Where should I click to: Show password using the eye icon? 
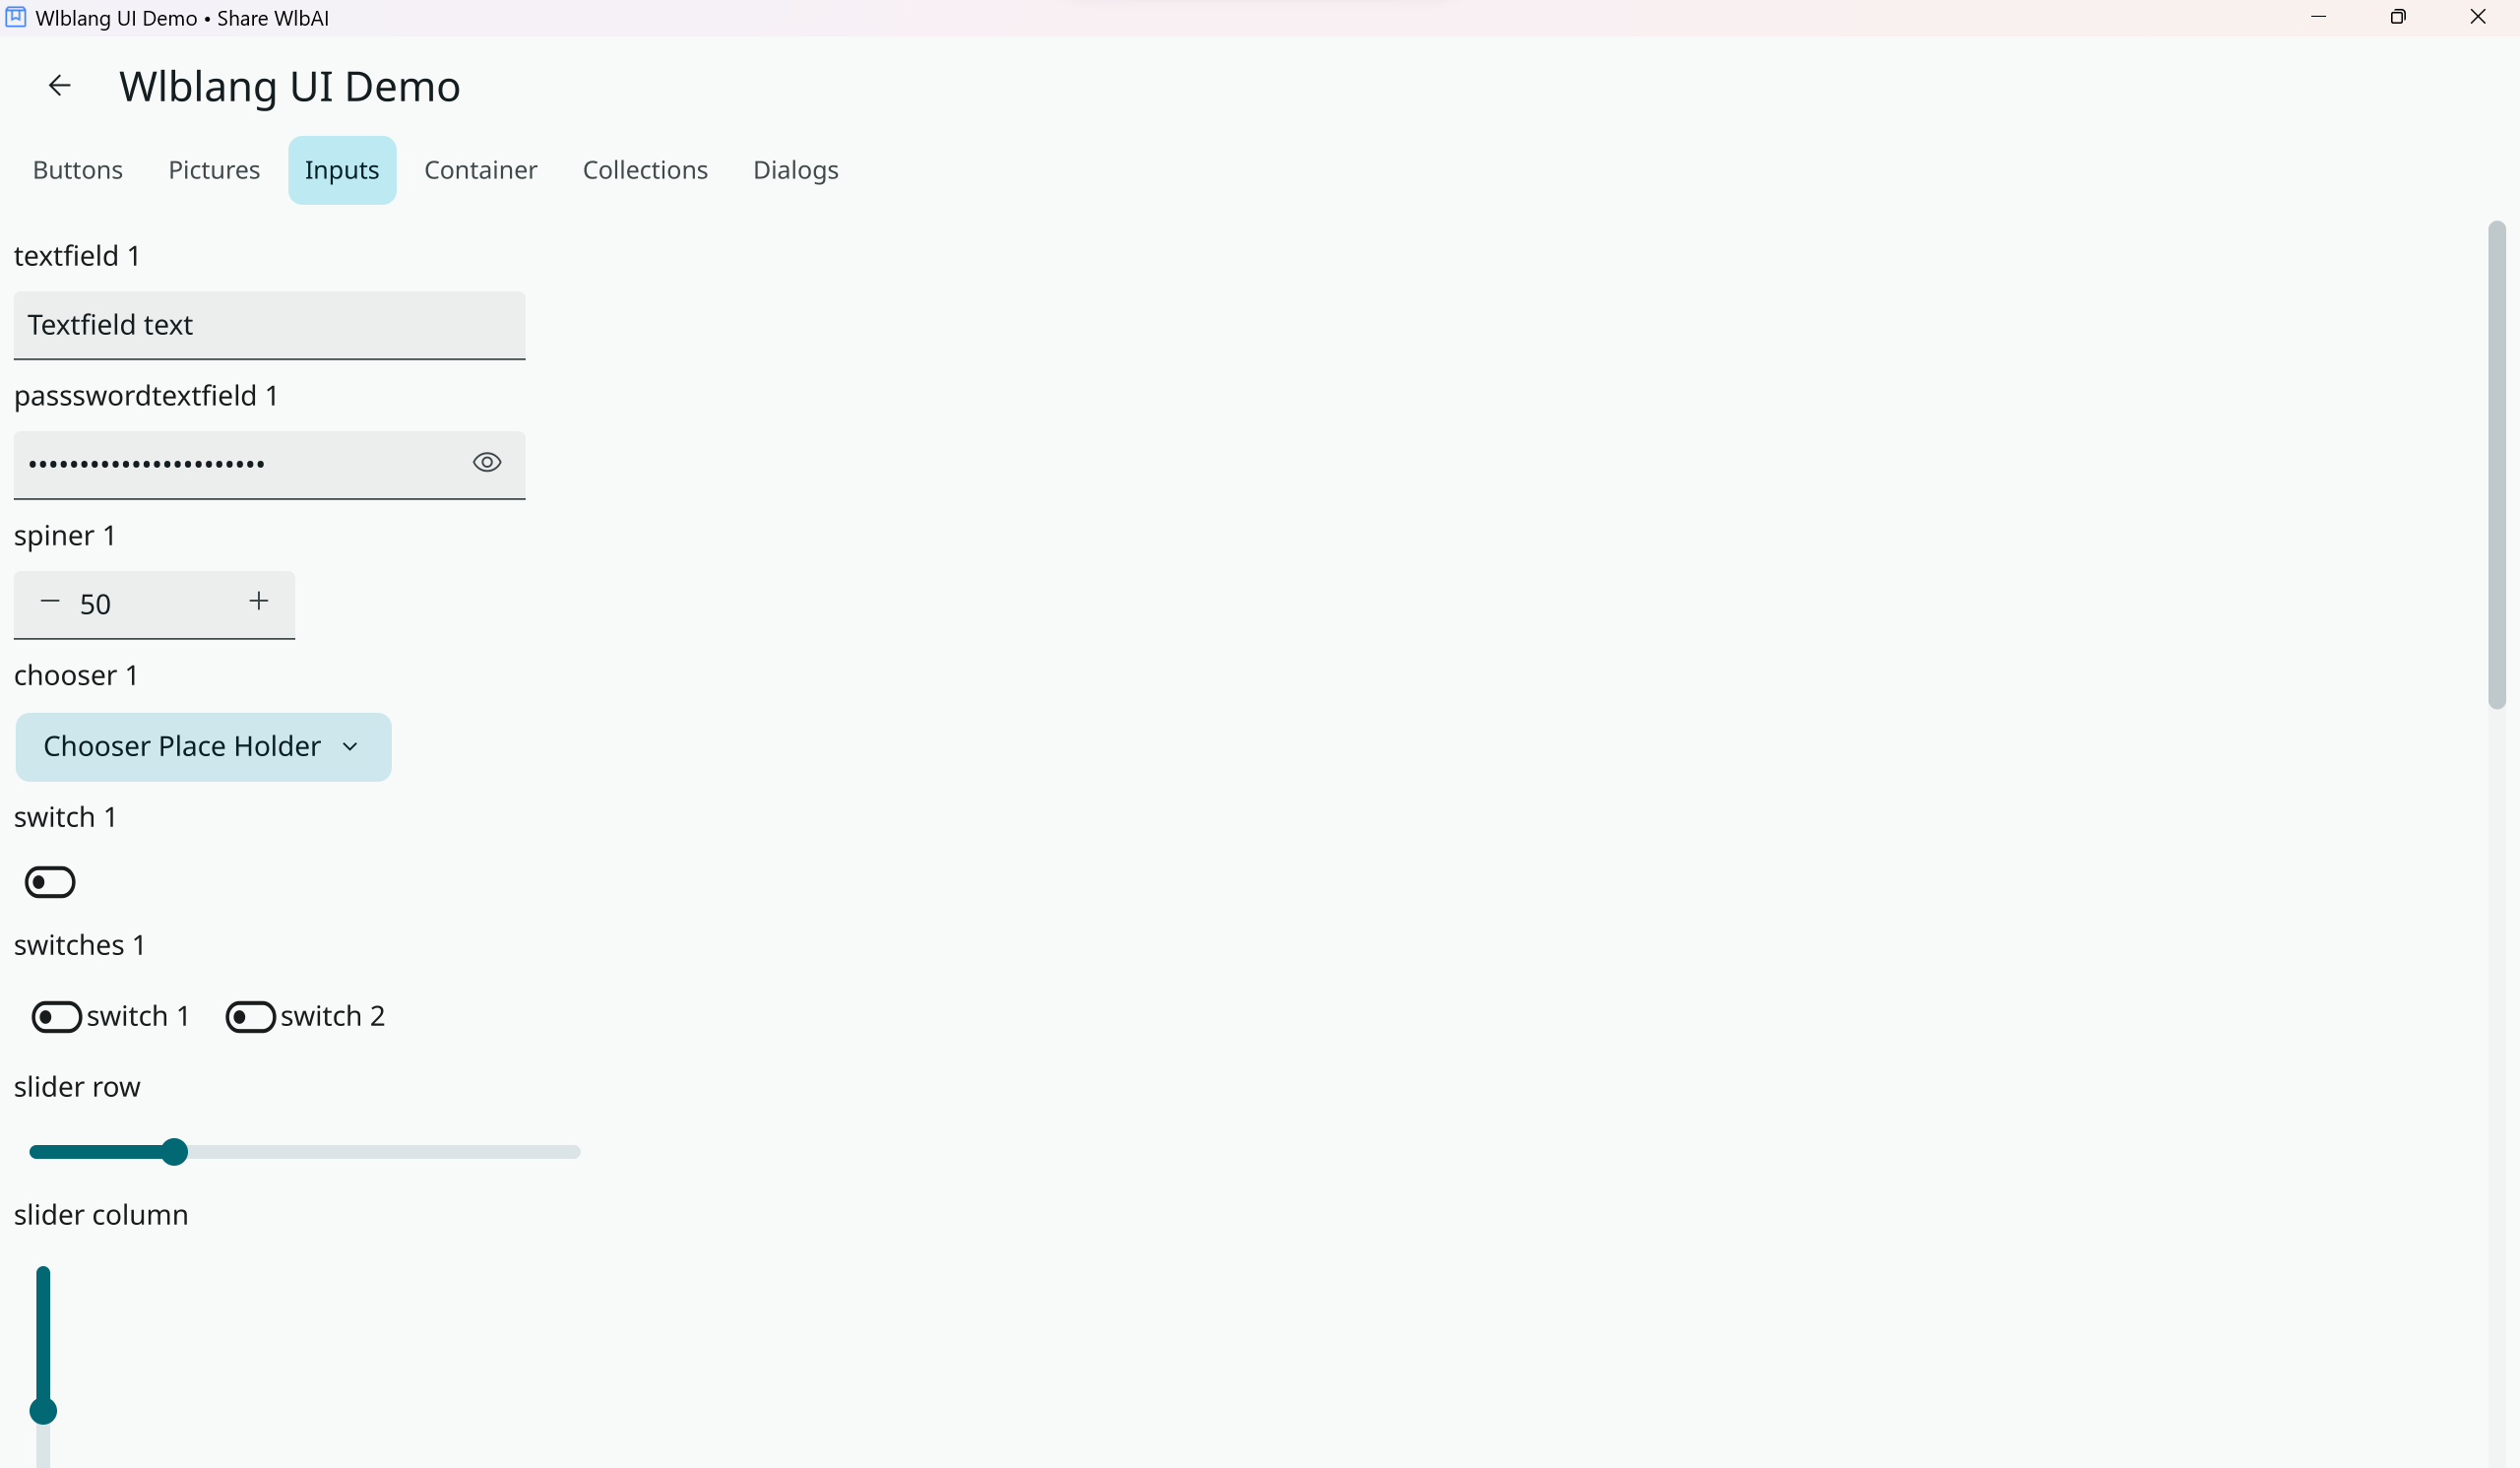[487, 462]
